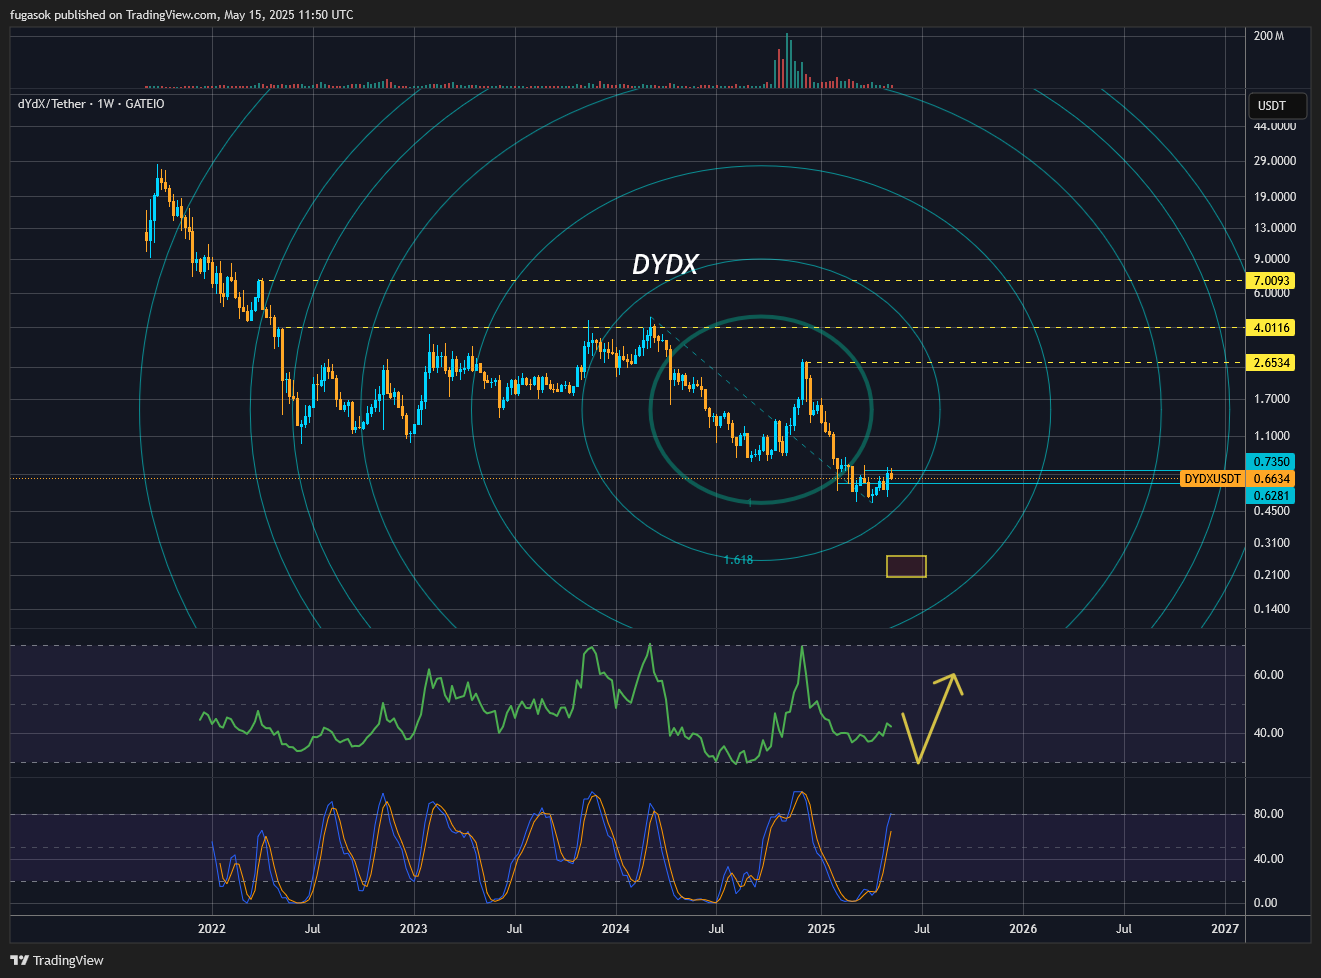This screenshot has height=978, width=1321.
Task: Click the 1.1000 price axis label
Action: tap(1272, 436)
